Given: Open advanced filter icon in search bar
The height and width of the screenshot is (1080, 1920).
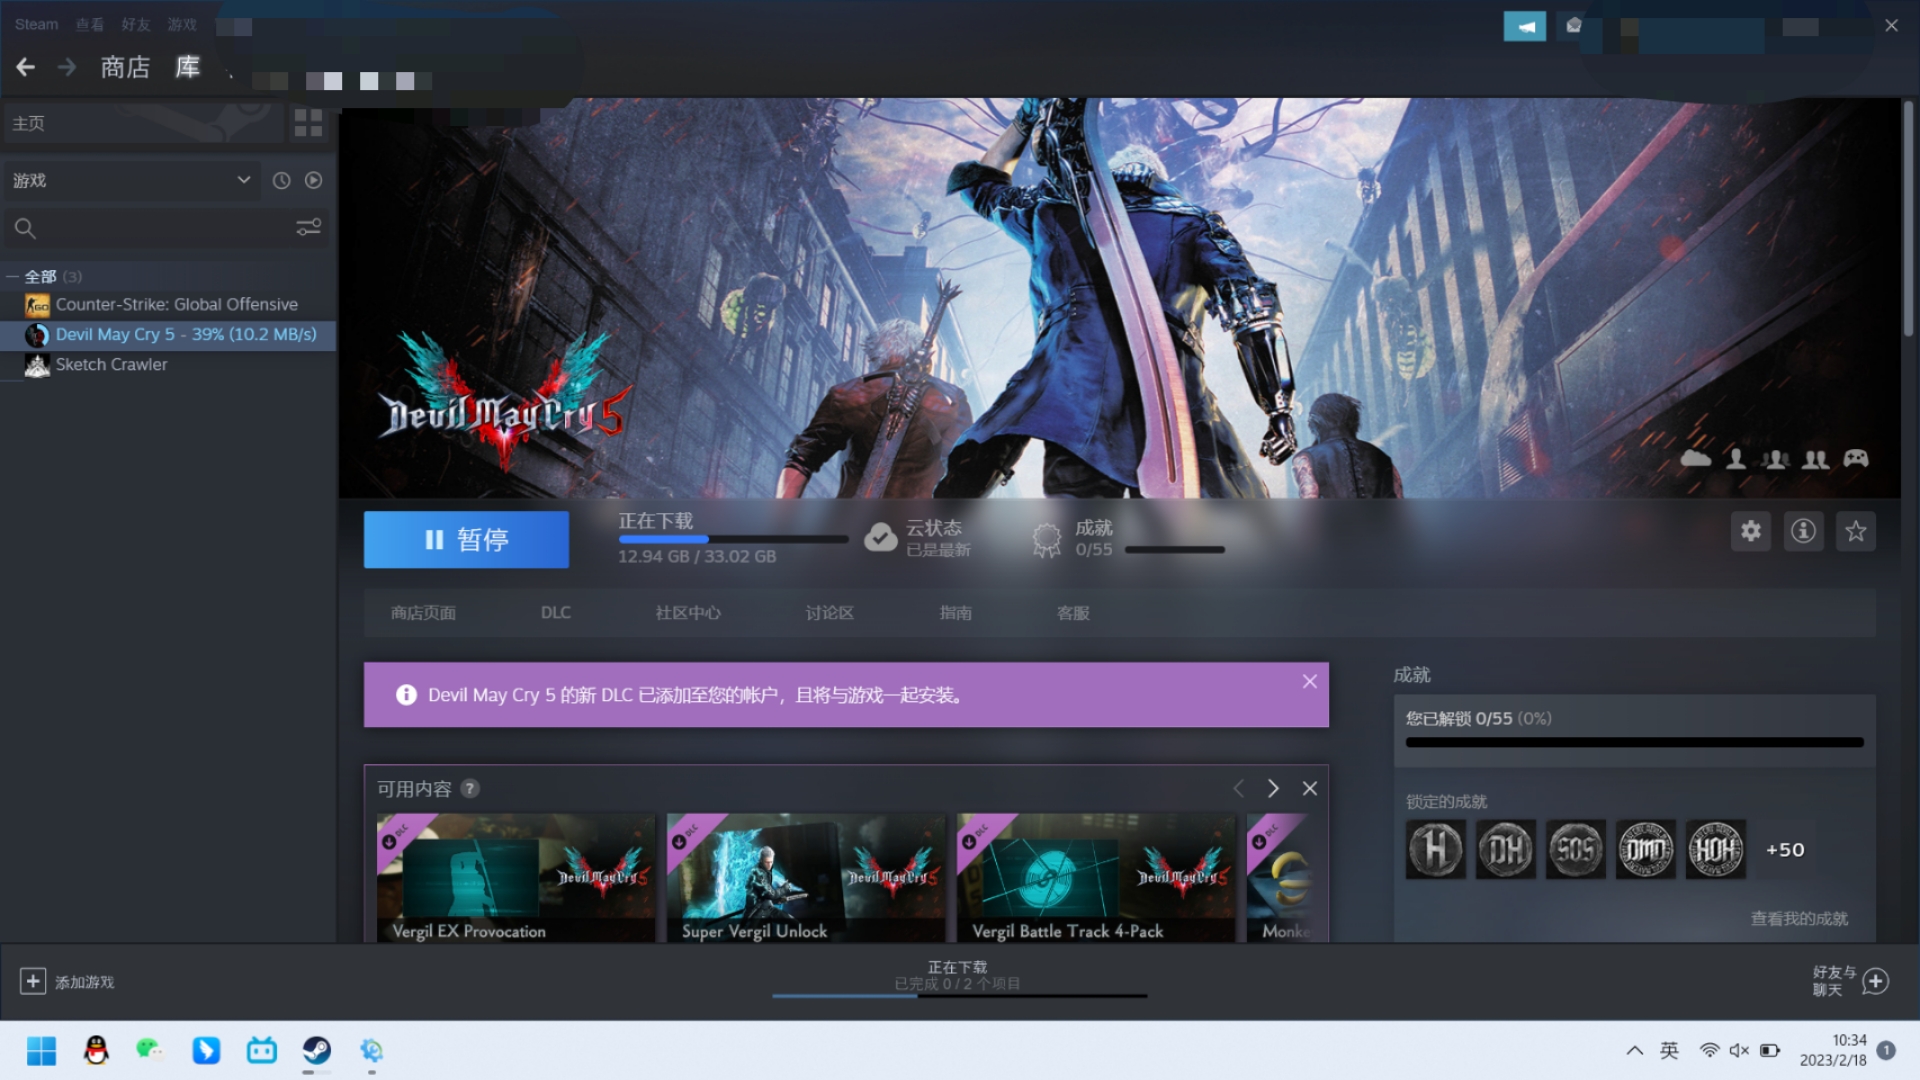Looking at the screenshot, I should coord(308,228).
